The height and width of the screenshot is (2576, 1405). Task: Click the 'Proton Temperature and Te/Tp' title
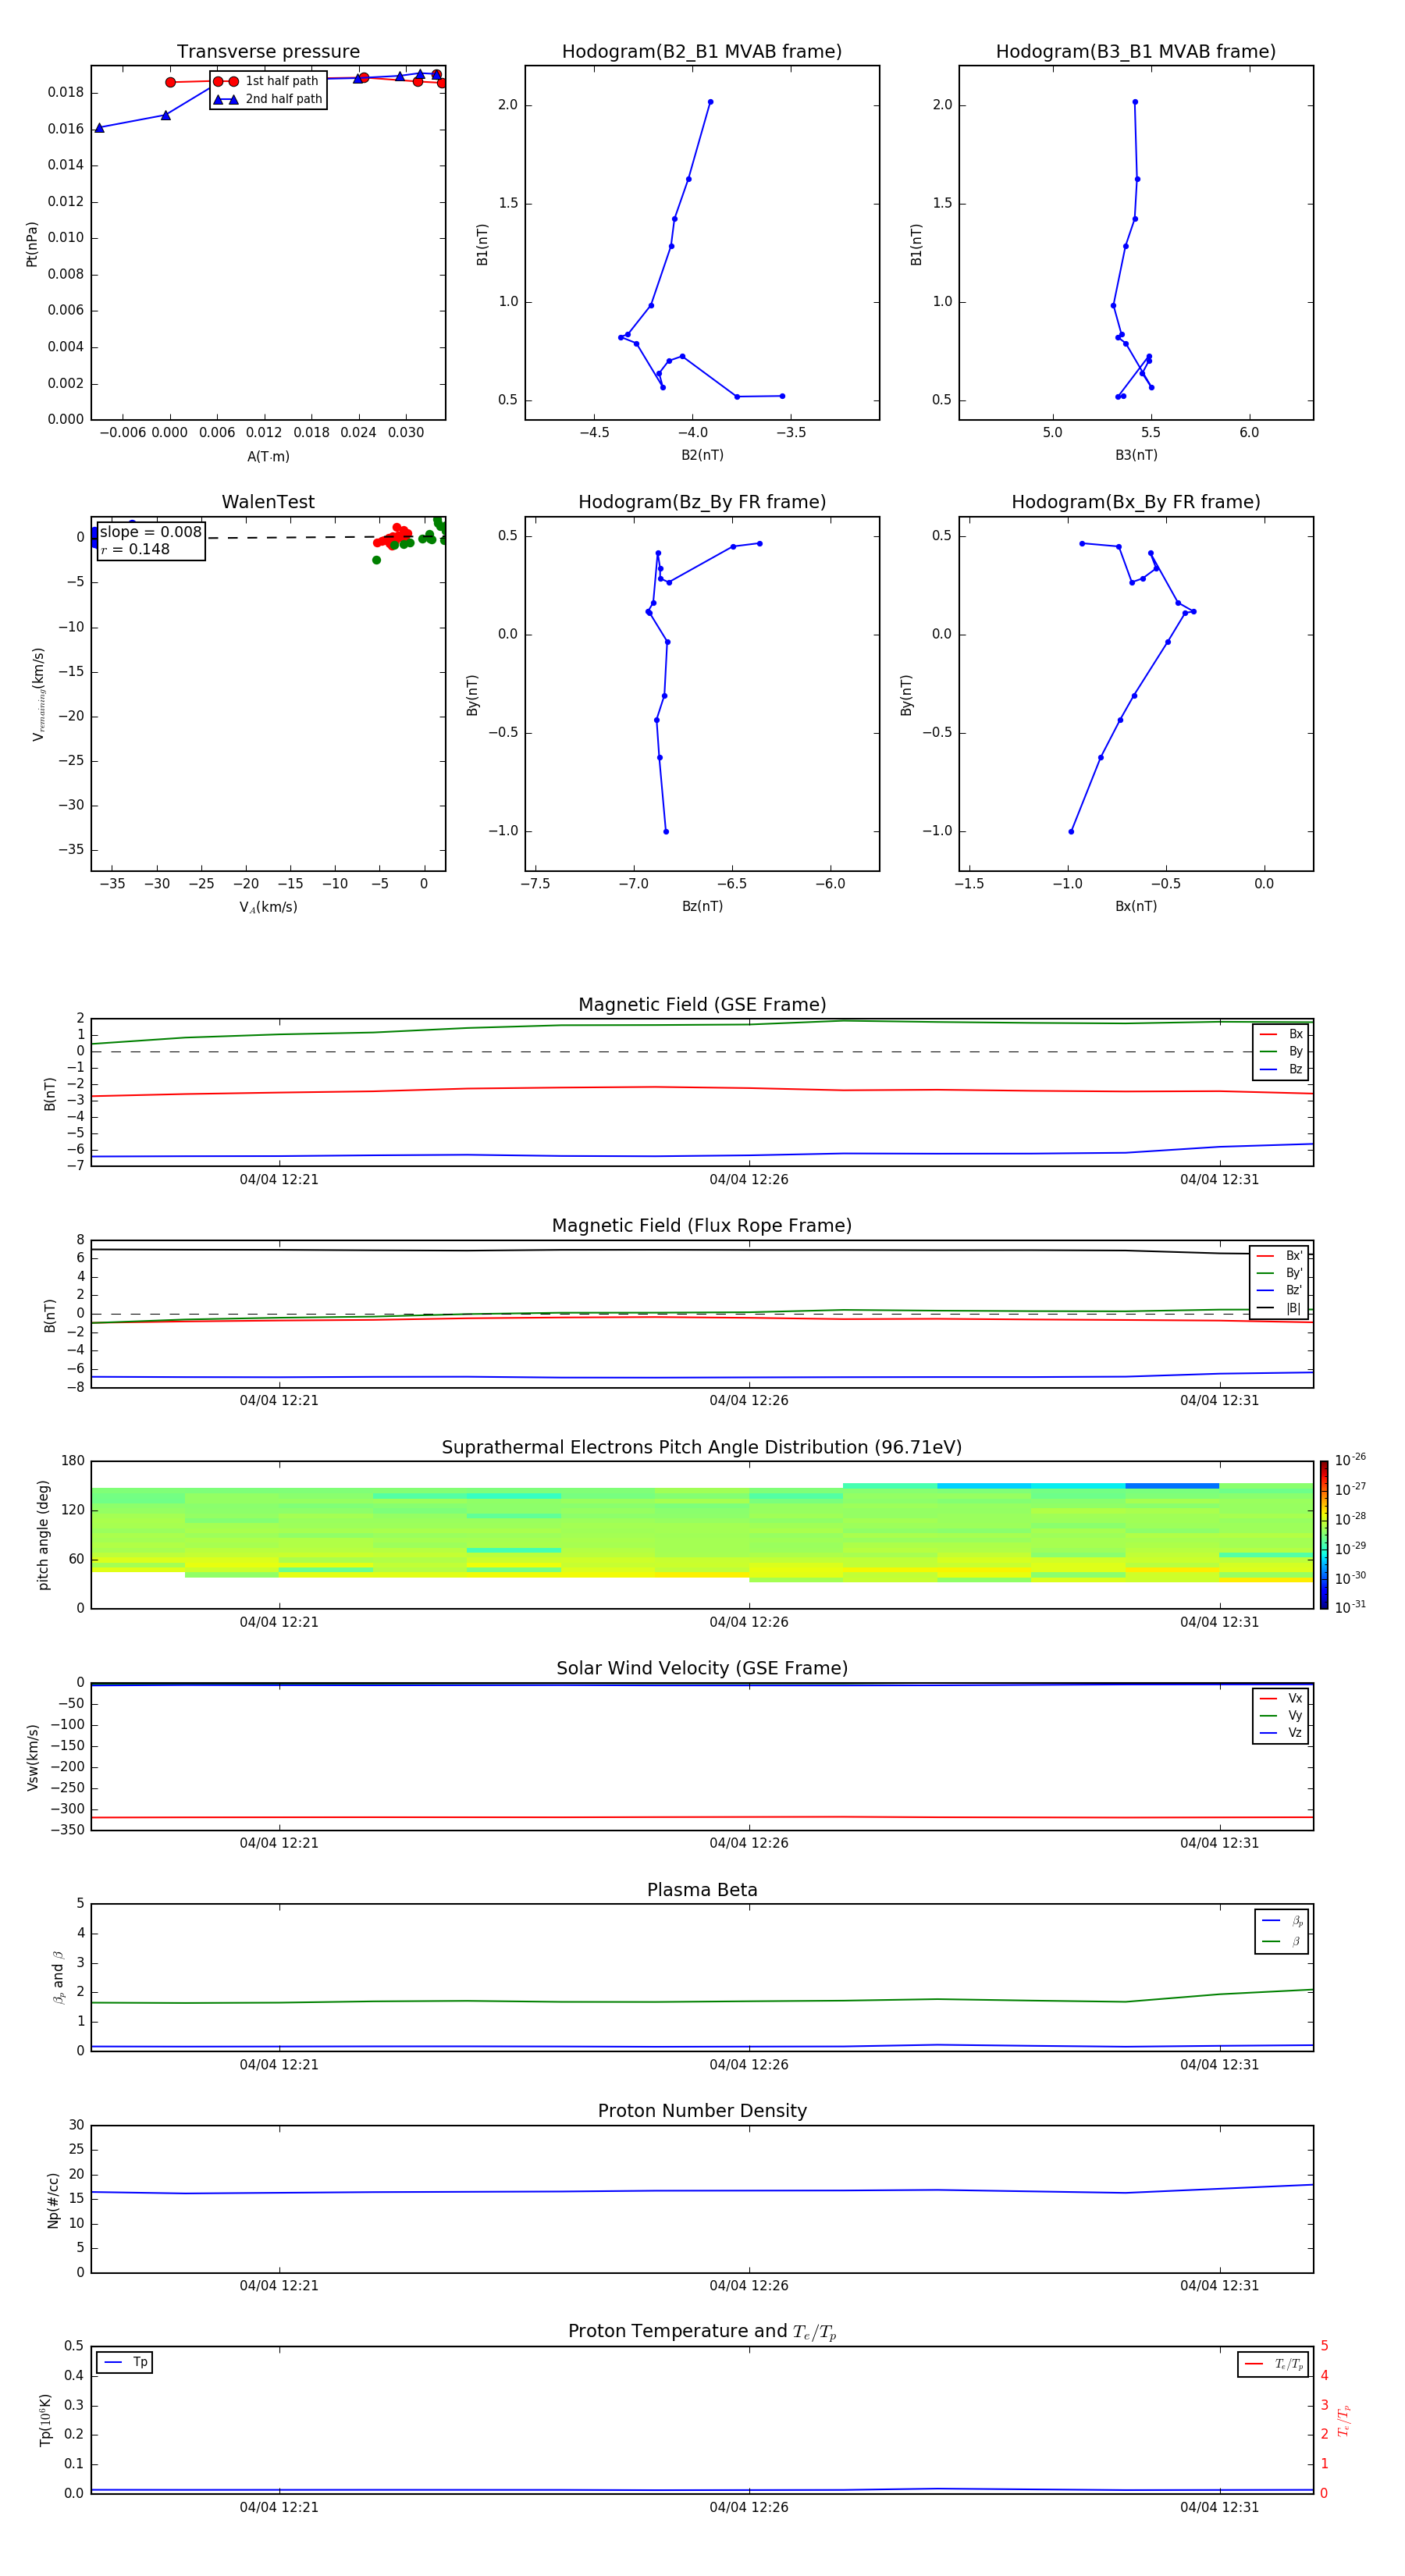(702, 2331)
